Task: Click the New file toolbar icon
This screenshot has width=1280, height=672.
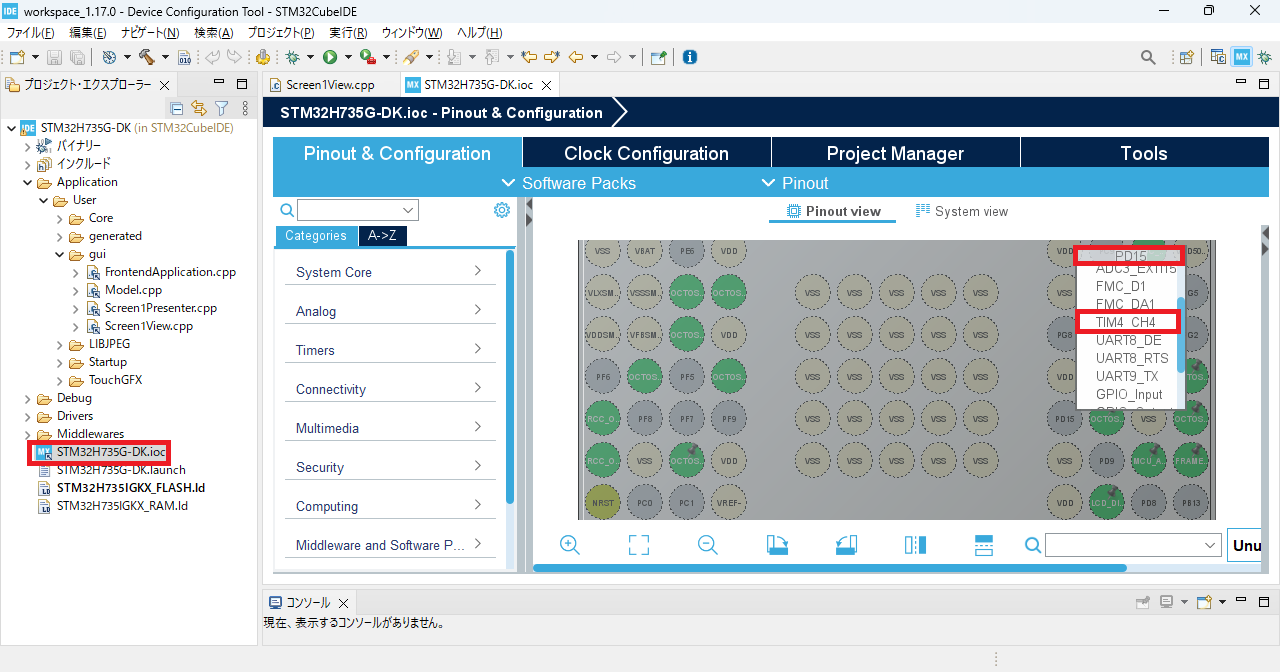Action: point(17,57)
